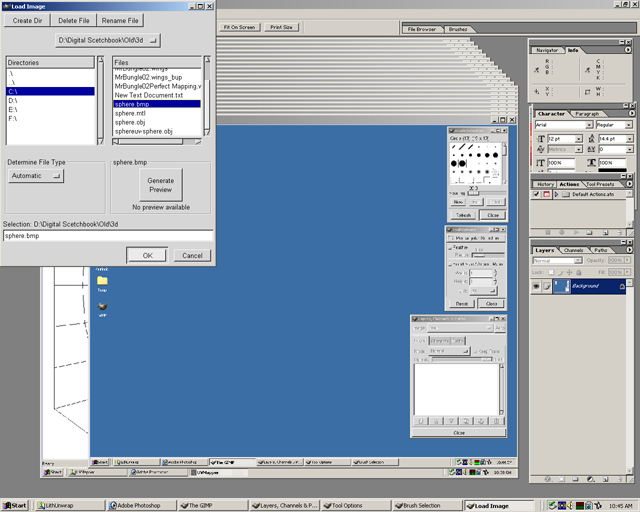Click the Files list vertical scrollbar
Screen dimensions: 640x512
(207, 96)
